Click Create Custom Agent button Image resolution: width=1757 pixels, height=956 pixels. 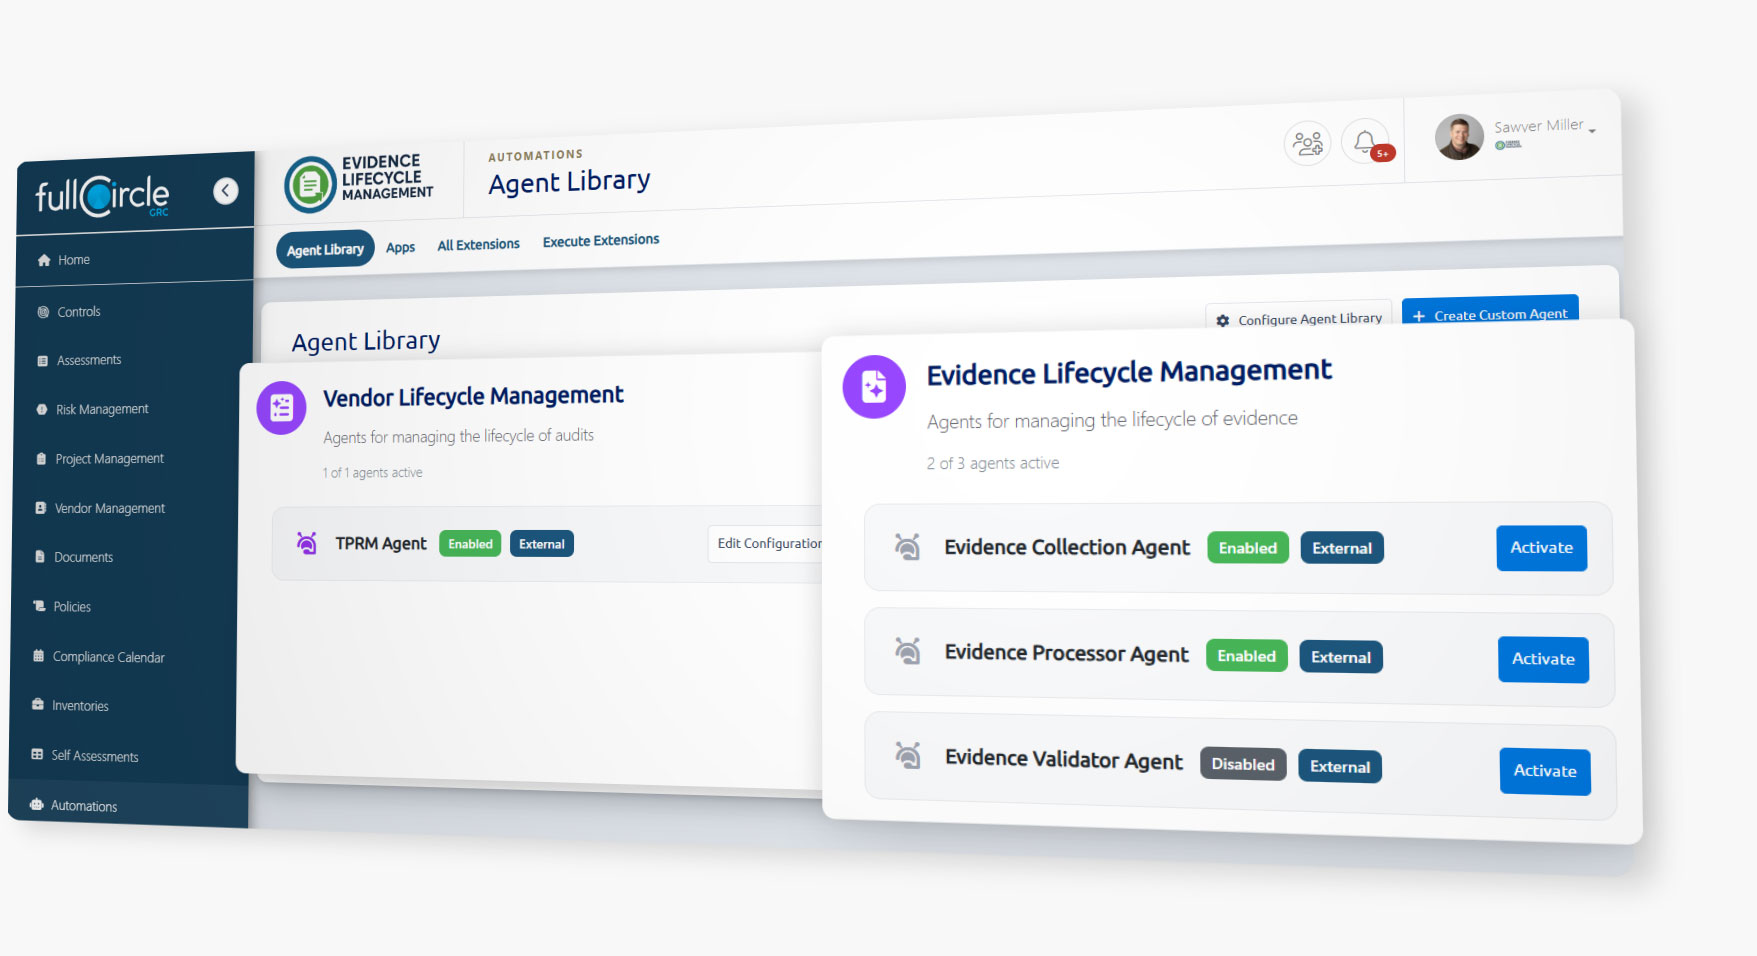click(1490, 311)
